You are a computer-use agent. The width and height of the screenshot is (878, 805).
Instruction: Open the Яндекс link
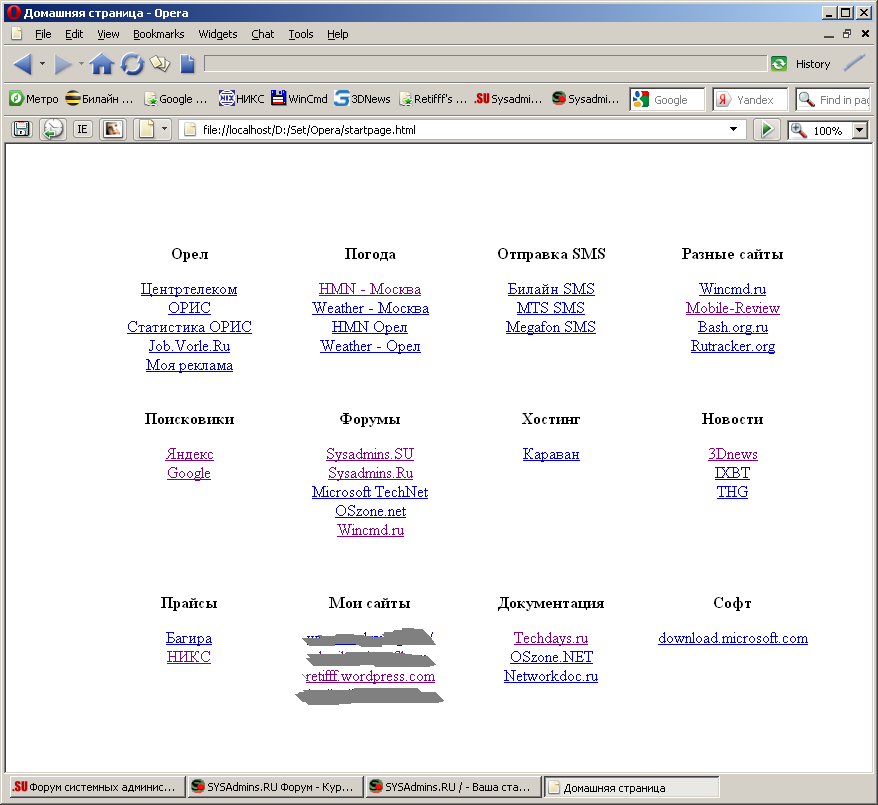coord(189,454)
